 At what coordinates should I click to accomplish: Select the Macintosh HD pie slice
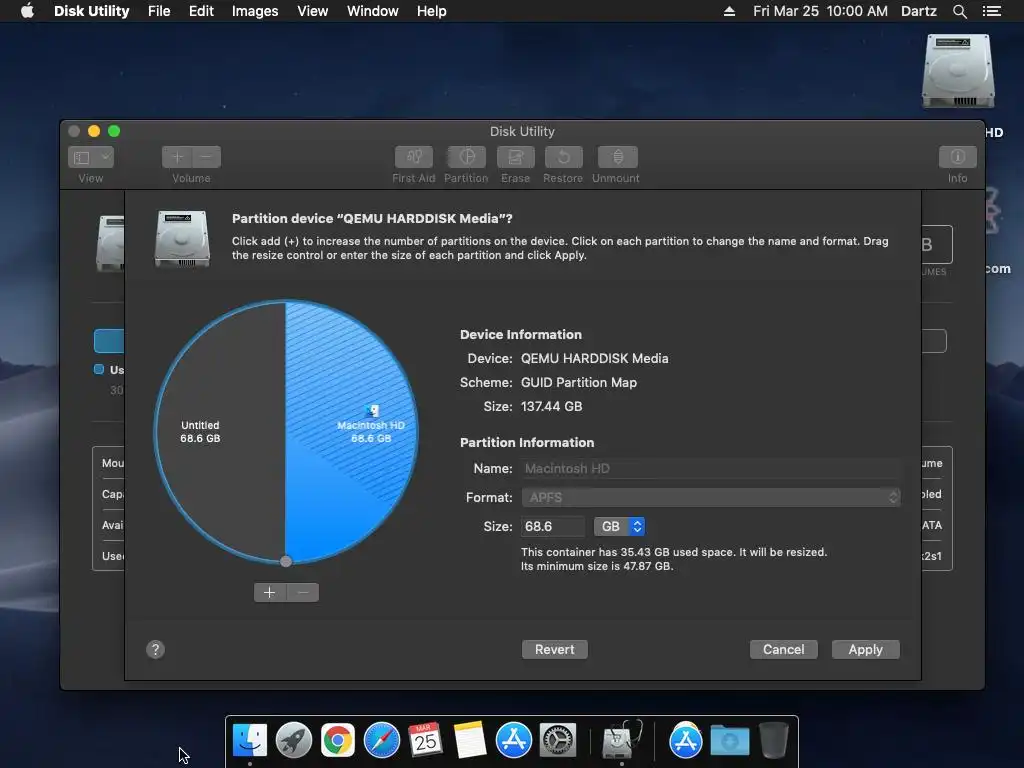point(351,431)
